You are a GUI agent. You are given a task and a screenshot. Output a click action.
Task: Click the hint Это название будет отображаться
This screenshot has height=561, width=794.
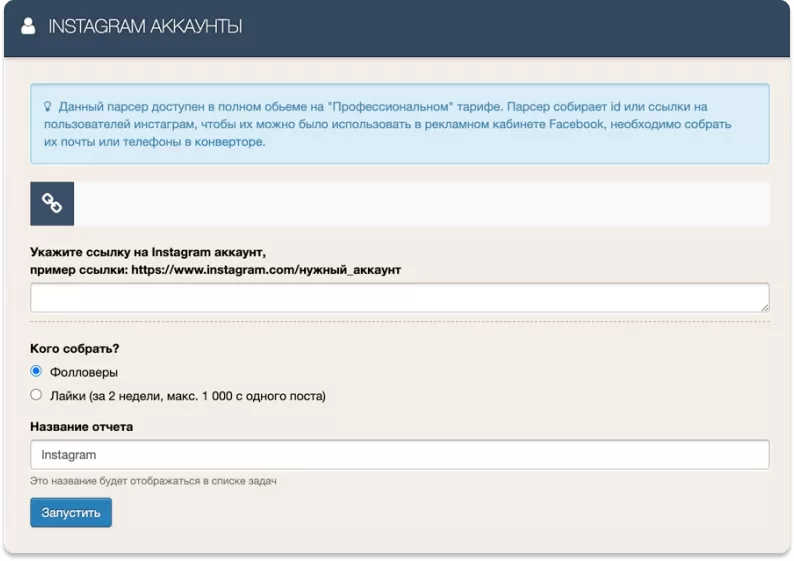click(x=153, y=481)
